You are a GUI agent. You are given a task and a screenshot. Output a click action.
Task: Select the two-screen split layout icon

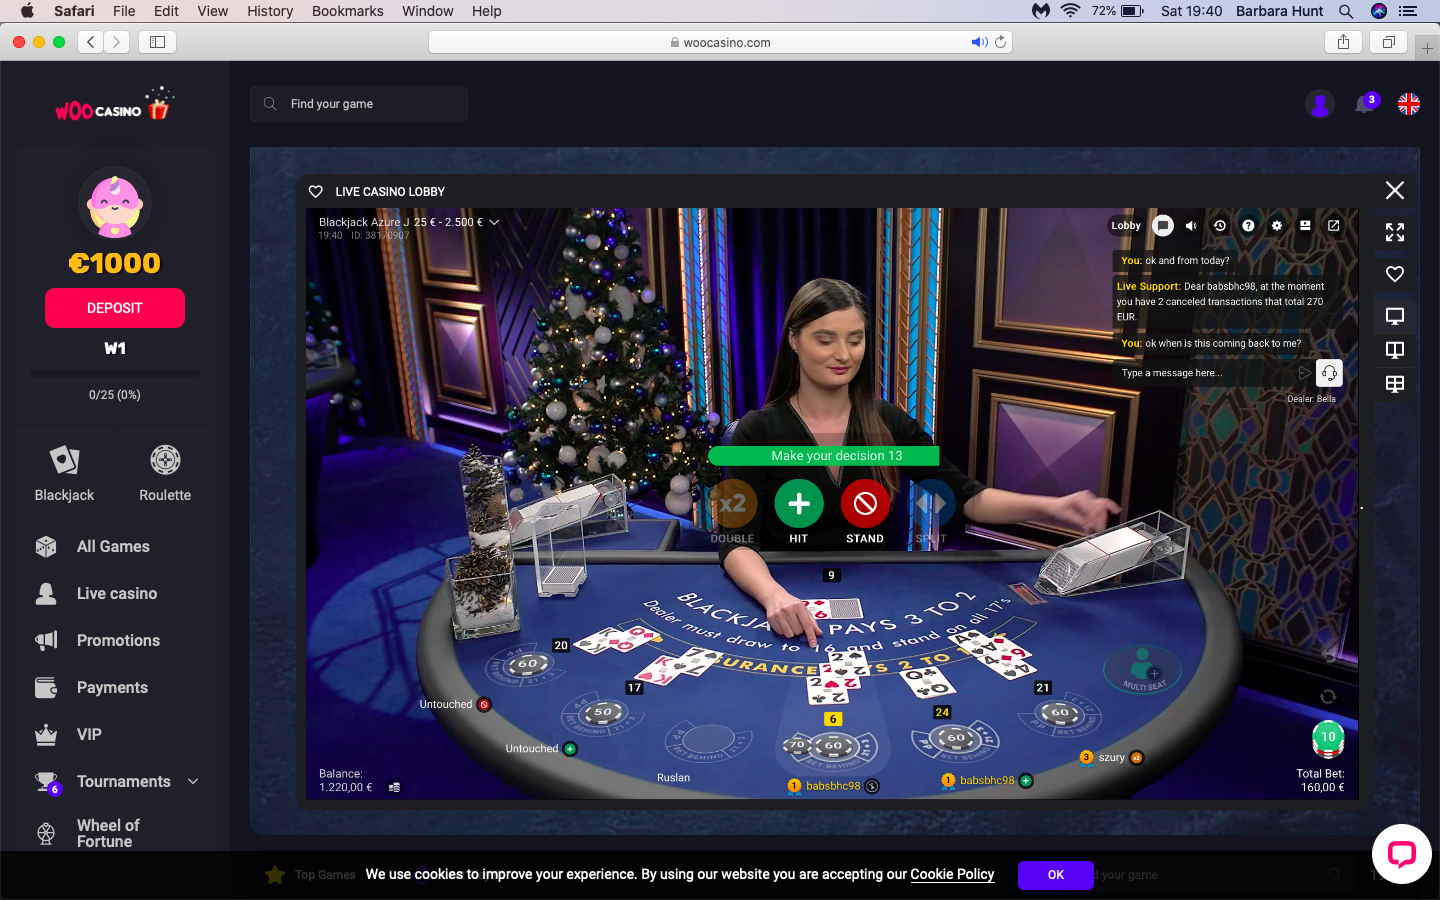(1395, 350)
